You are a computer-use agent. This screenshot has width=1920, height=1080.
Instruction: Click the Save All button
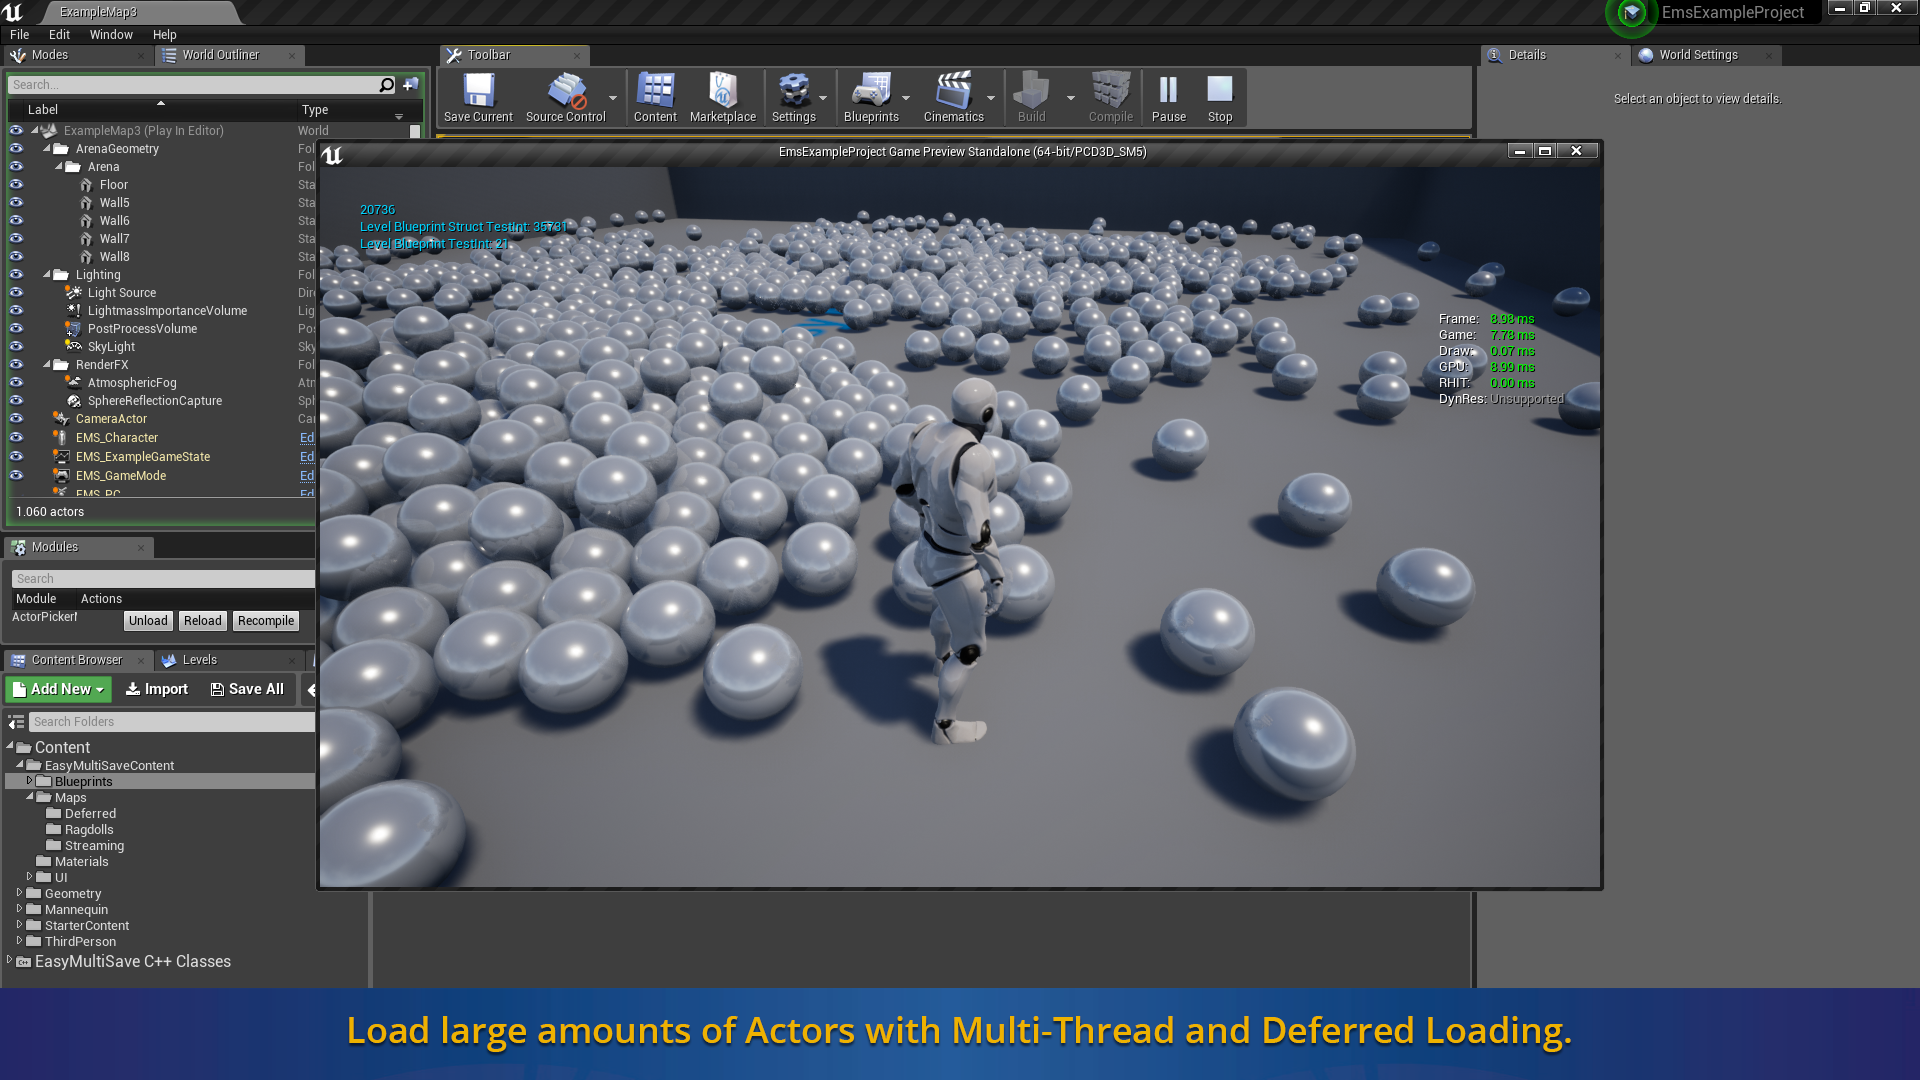(247, 689)
